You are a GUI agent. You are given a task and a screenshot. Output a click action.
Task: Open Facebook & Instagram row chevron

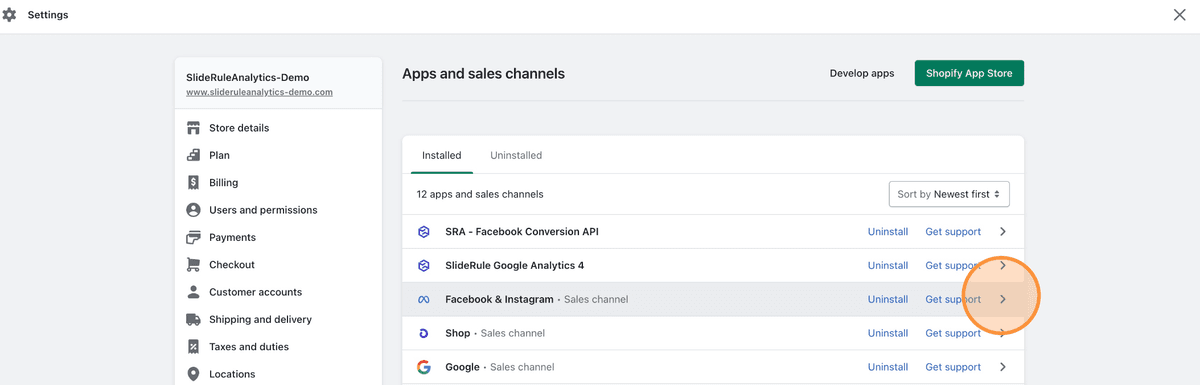[1003, 299]
